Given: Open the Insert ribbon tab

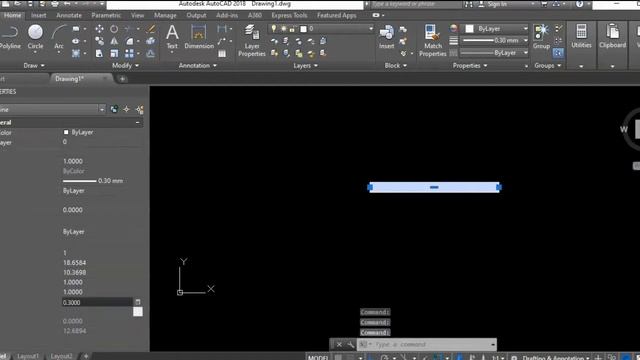Looking at the screenshot, I should (x=38, y=15).
